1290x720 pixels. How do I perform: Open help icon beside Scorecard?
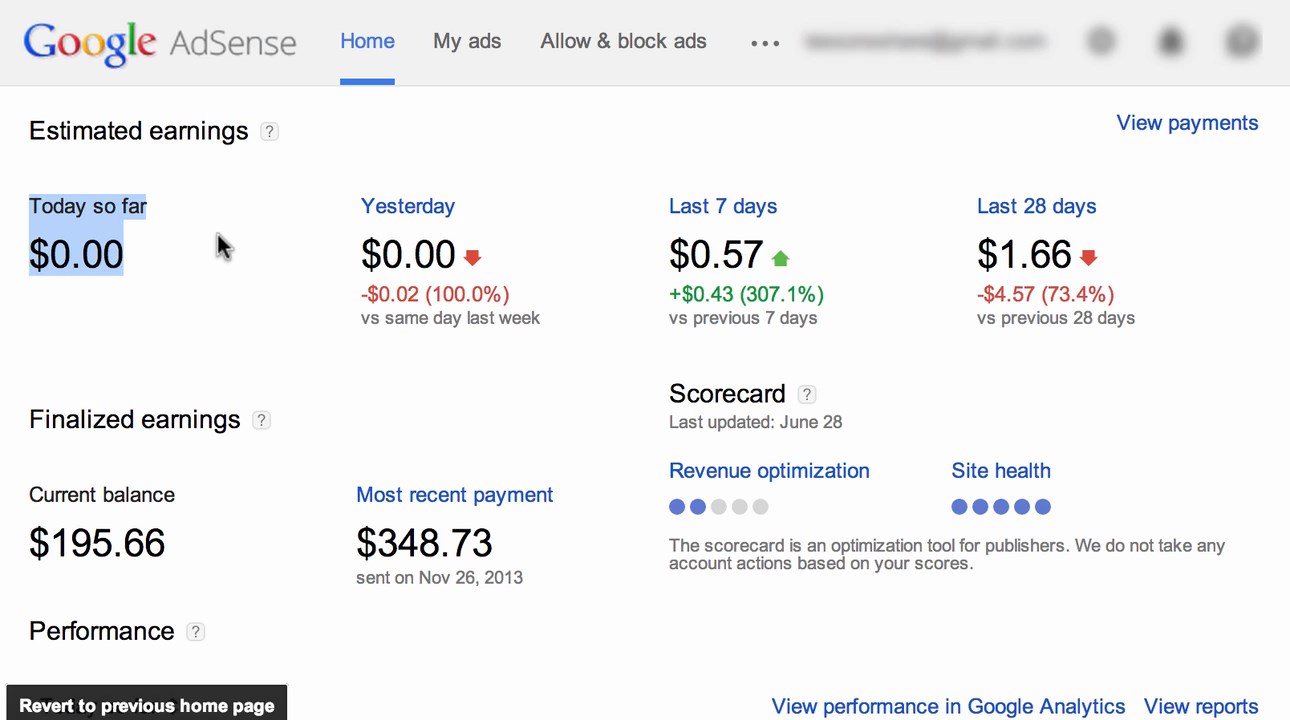pyautogui.click(x=807, y=394)
